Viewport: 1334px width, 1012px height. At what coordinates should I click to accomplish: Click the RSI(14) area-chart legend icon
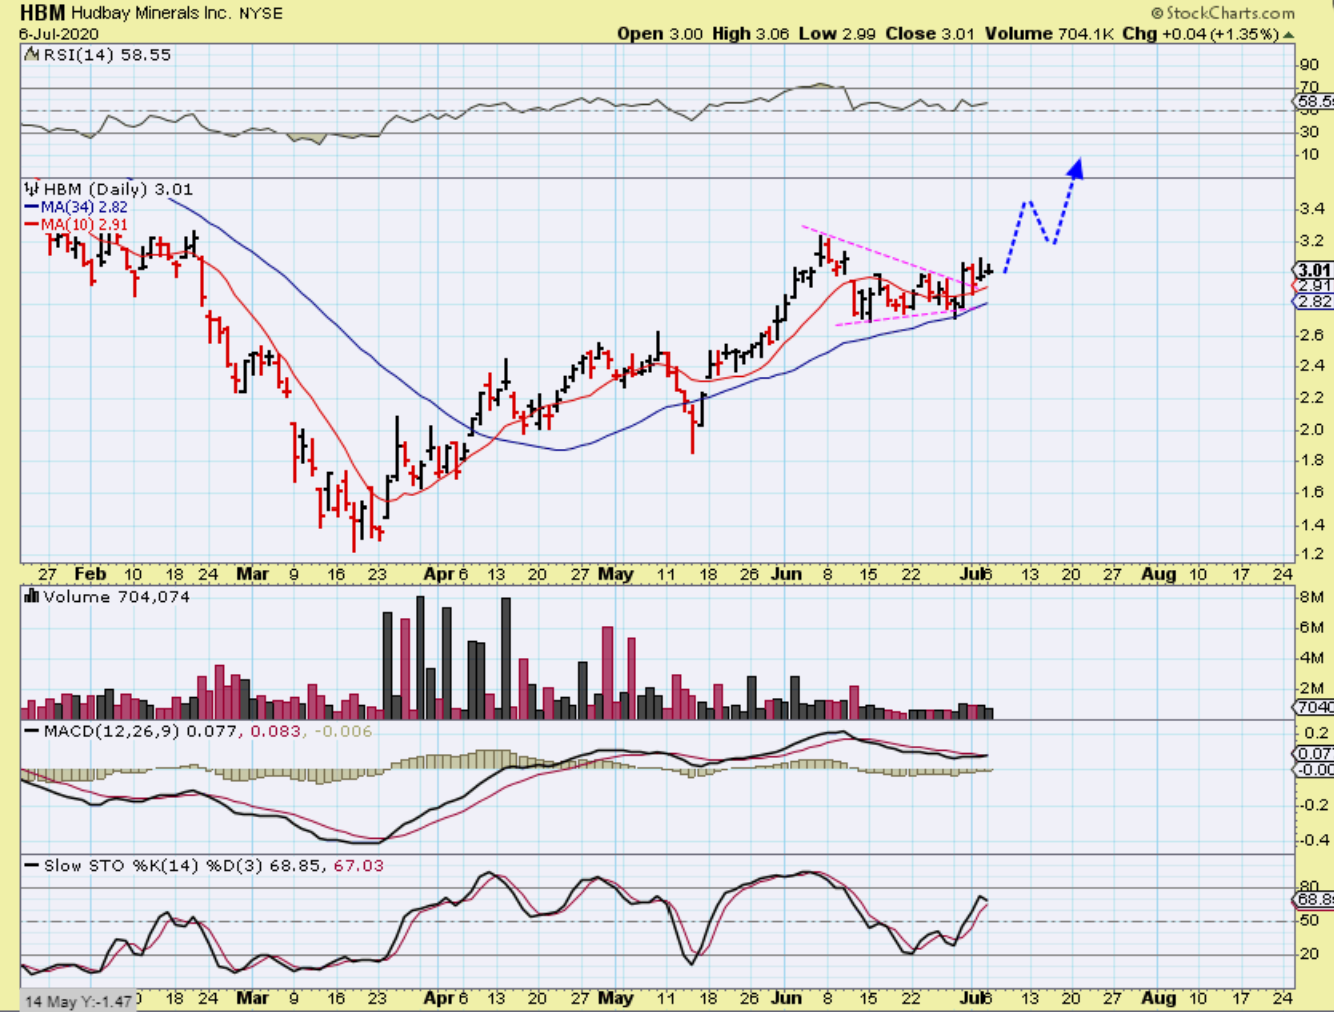[x=32, y=56]
